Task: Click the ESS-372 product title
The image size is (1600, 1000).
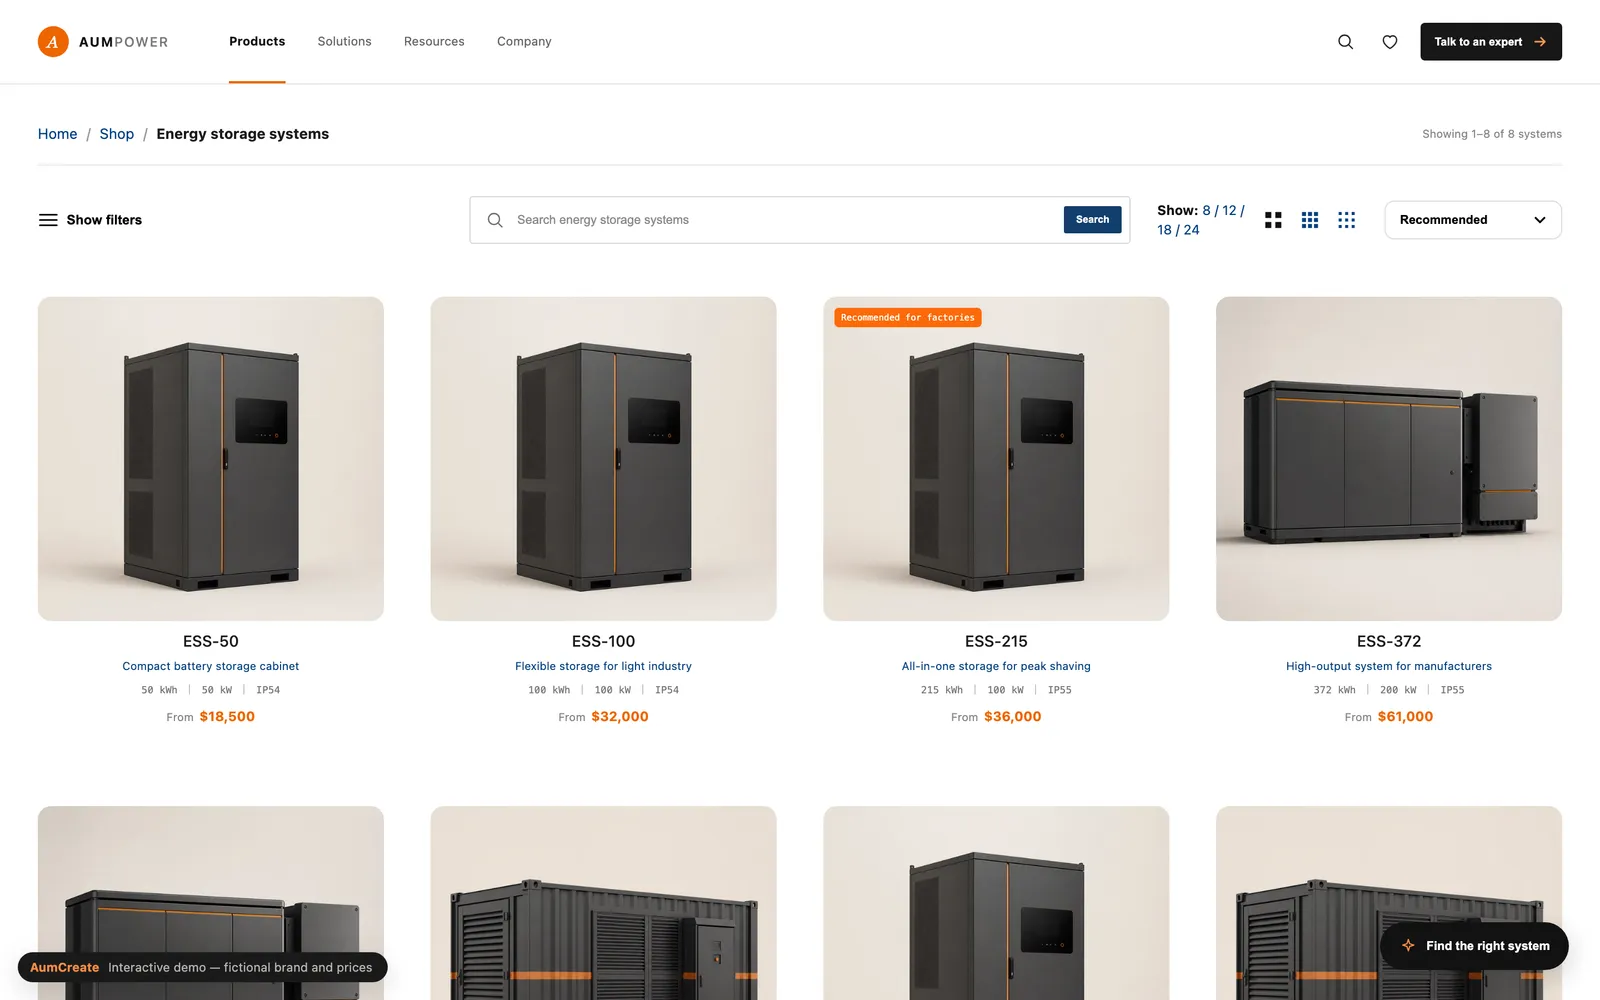Action: 1389,642
